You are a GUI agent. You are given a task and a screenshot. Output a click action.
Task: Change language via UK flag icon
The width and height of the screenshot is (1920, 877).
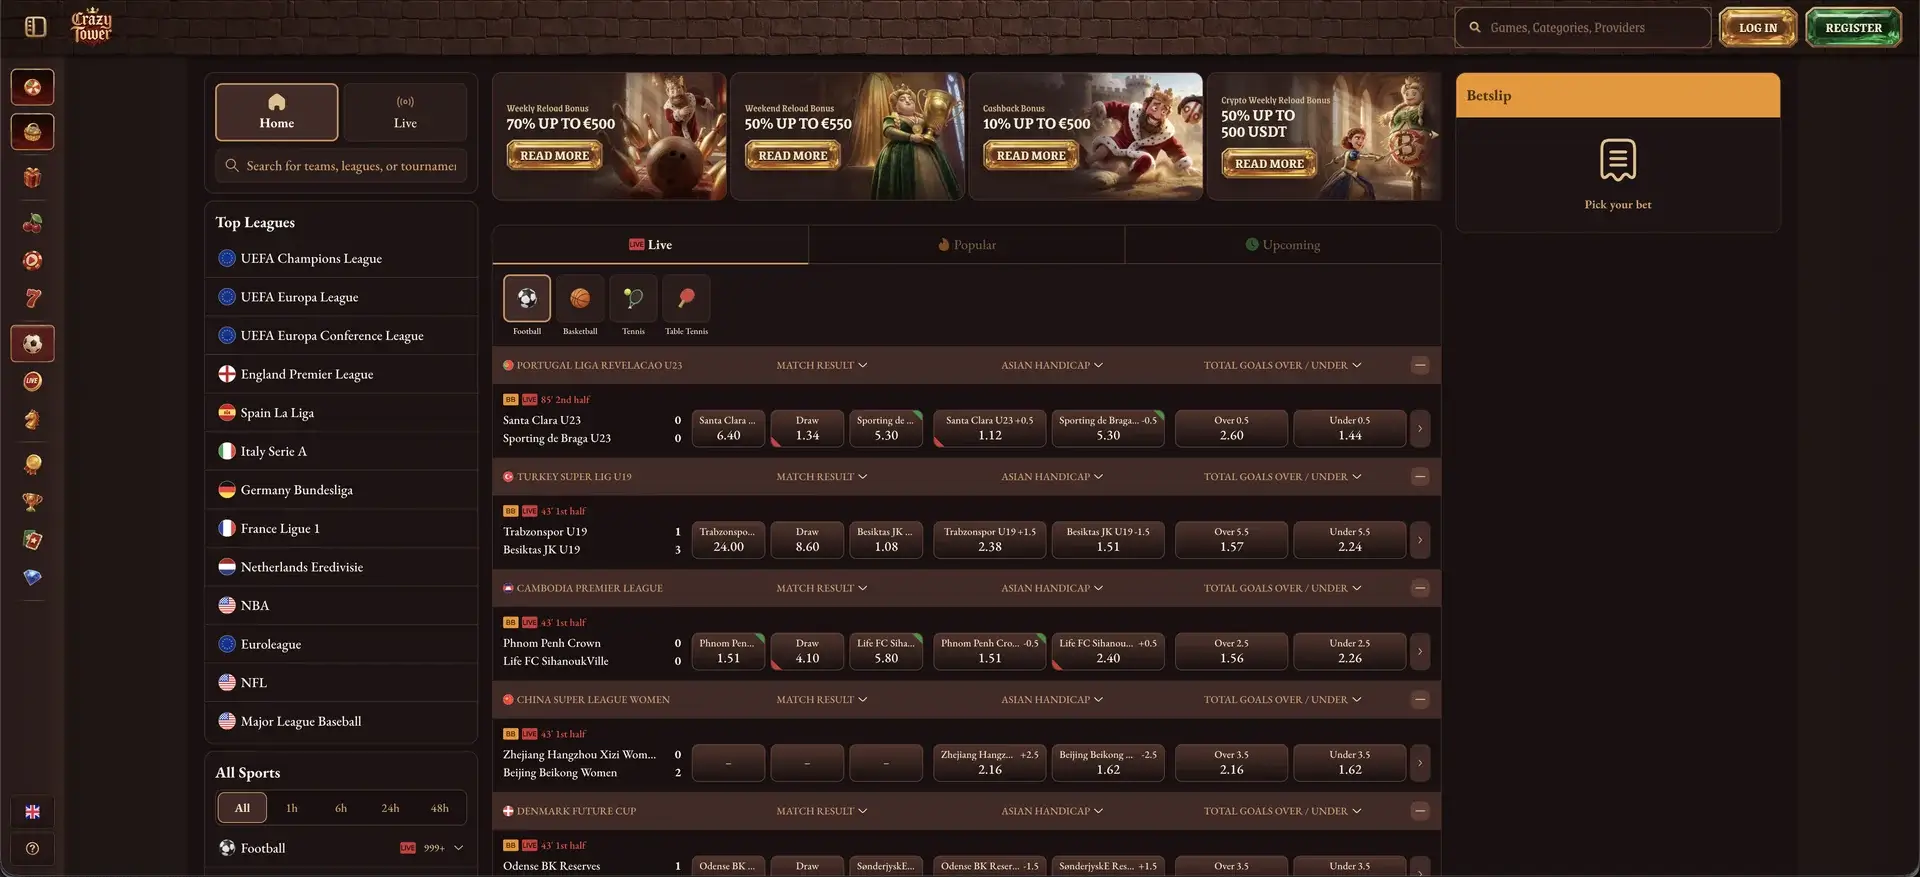tap(32, 812)
